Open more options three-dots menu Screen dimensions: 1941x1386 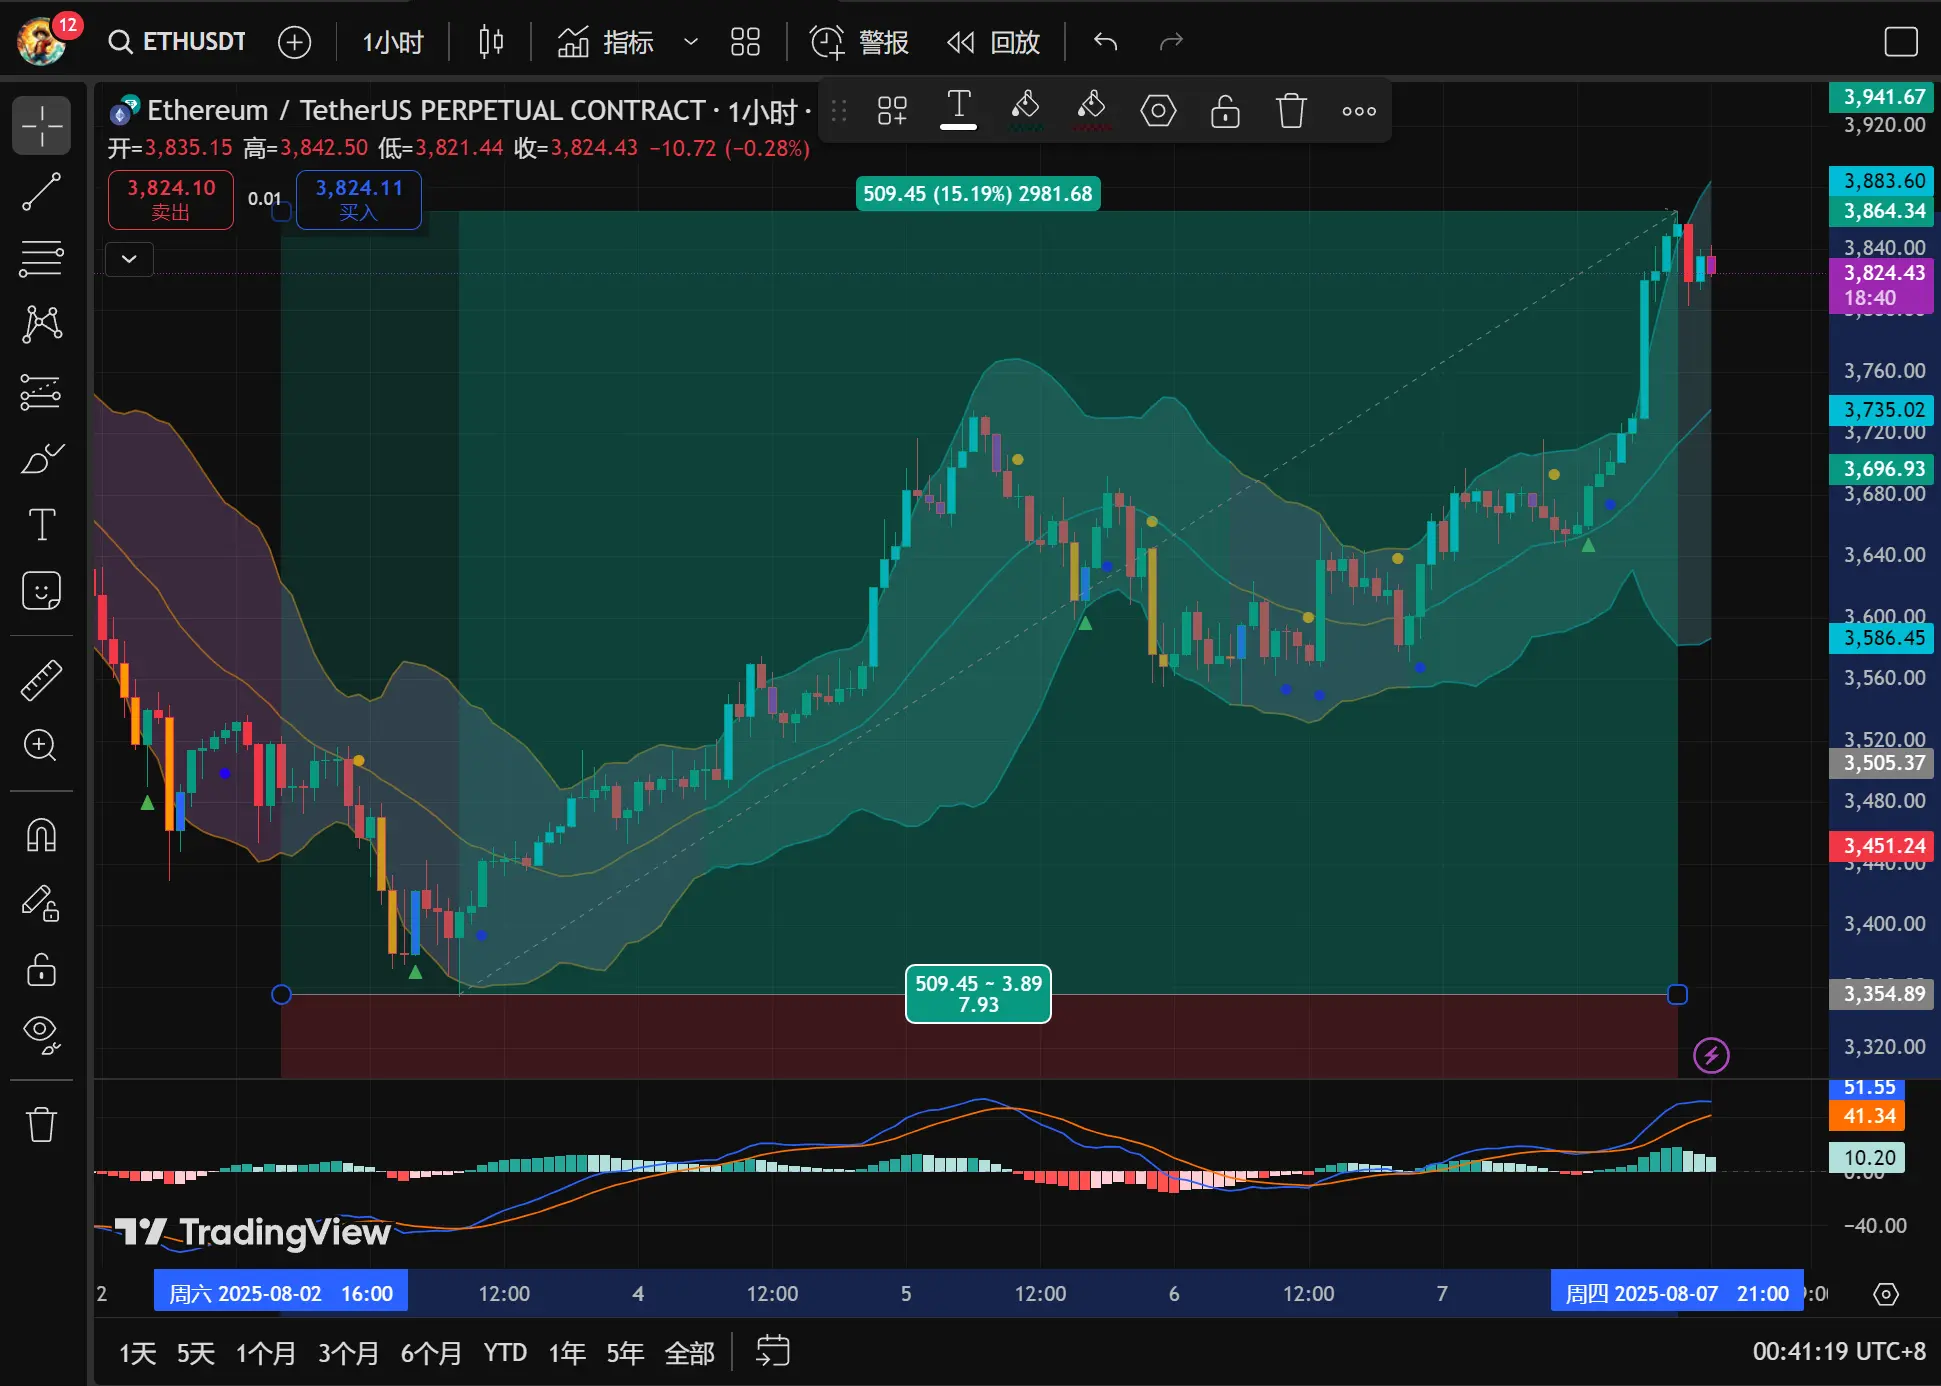click(1359, 111)
